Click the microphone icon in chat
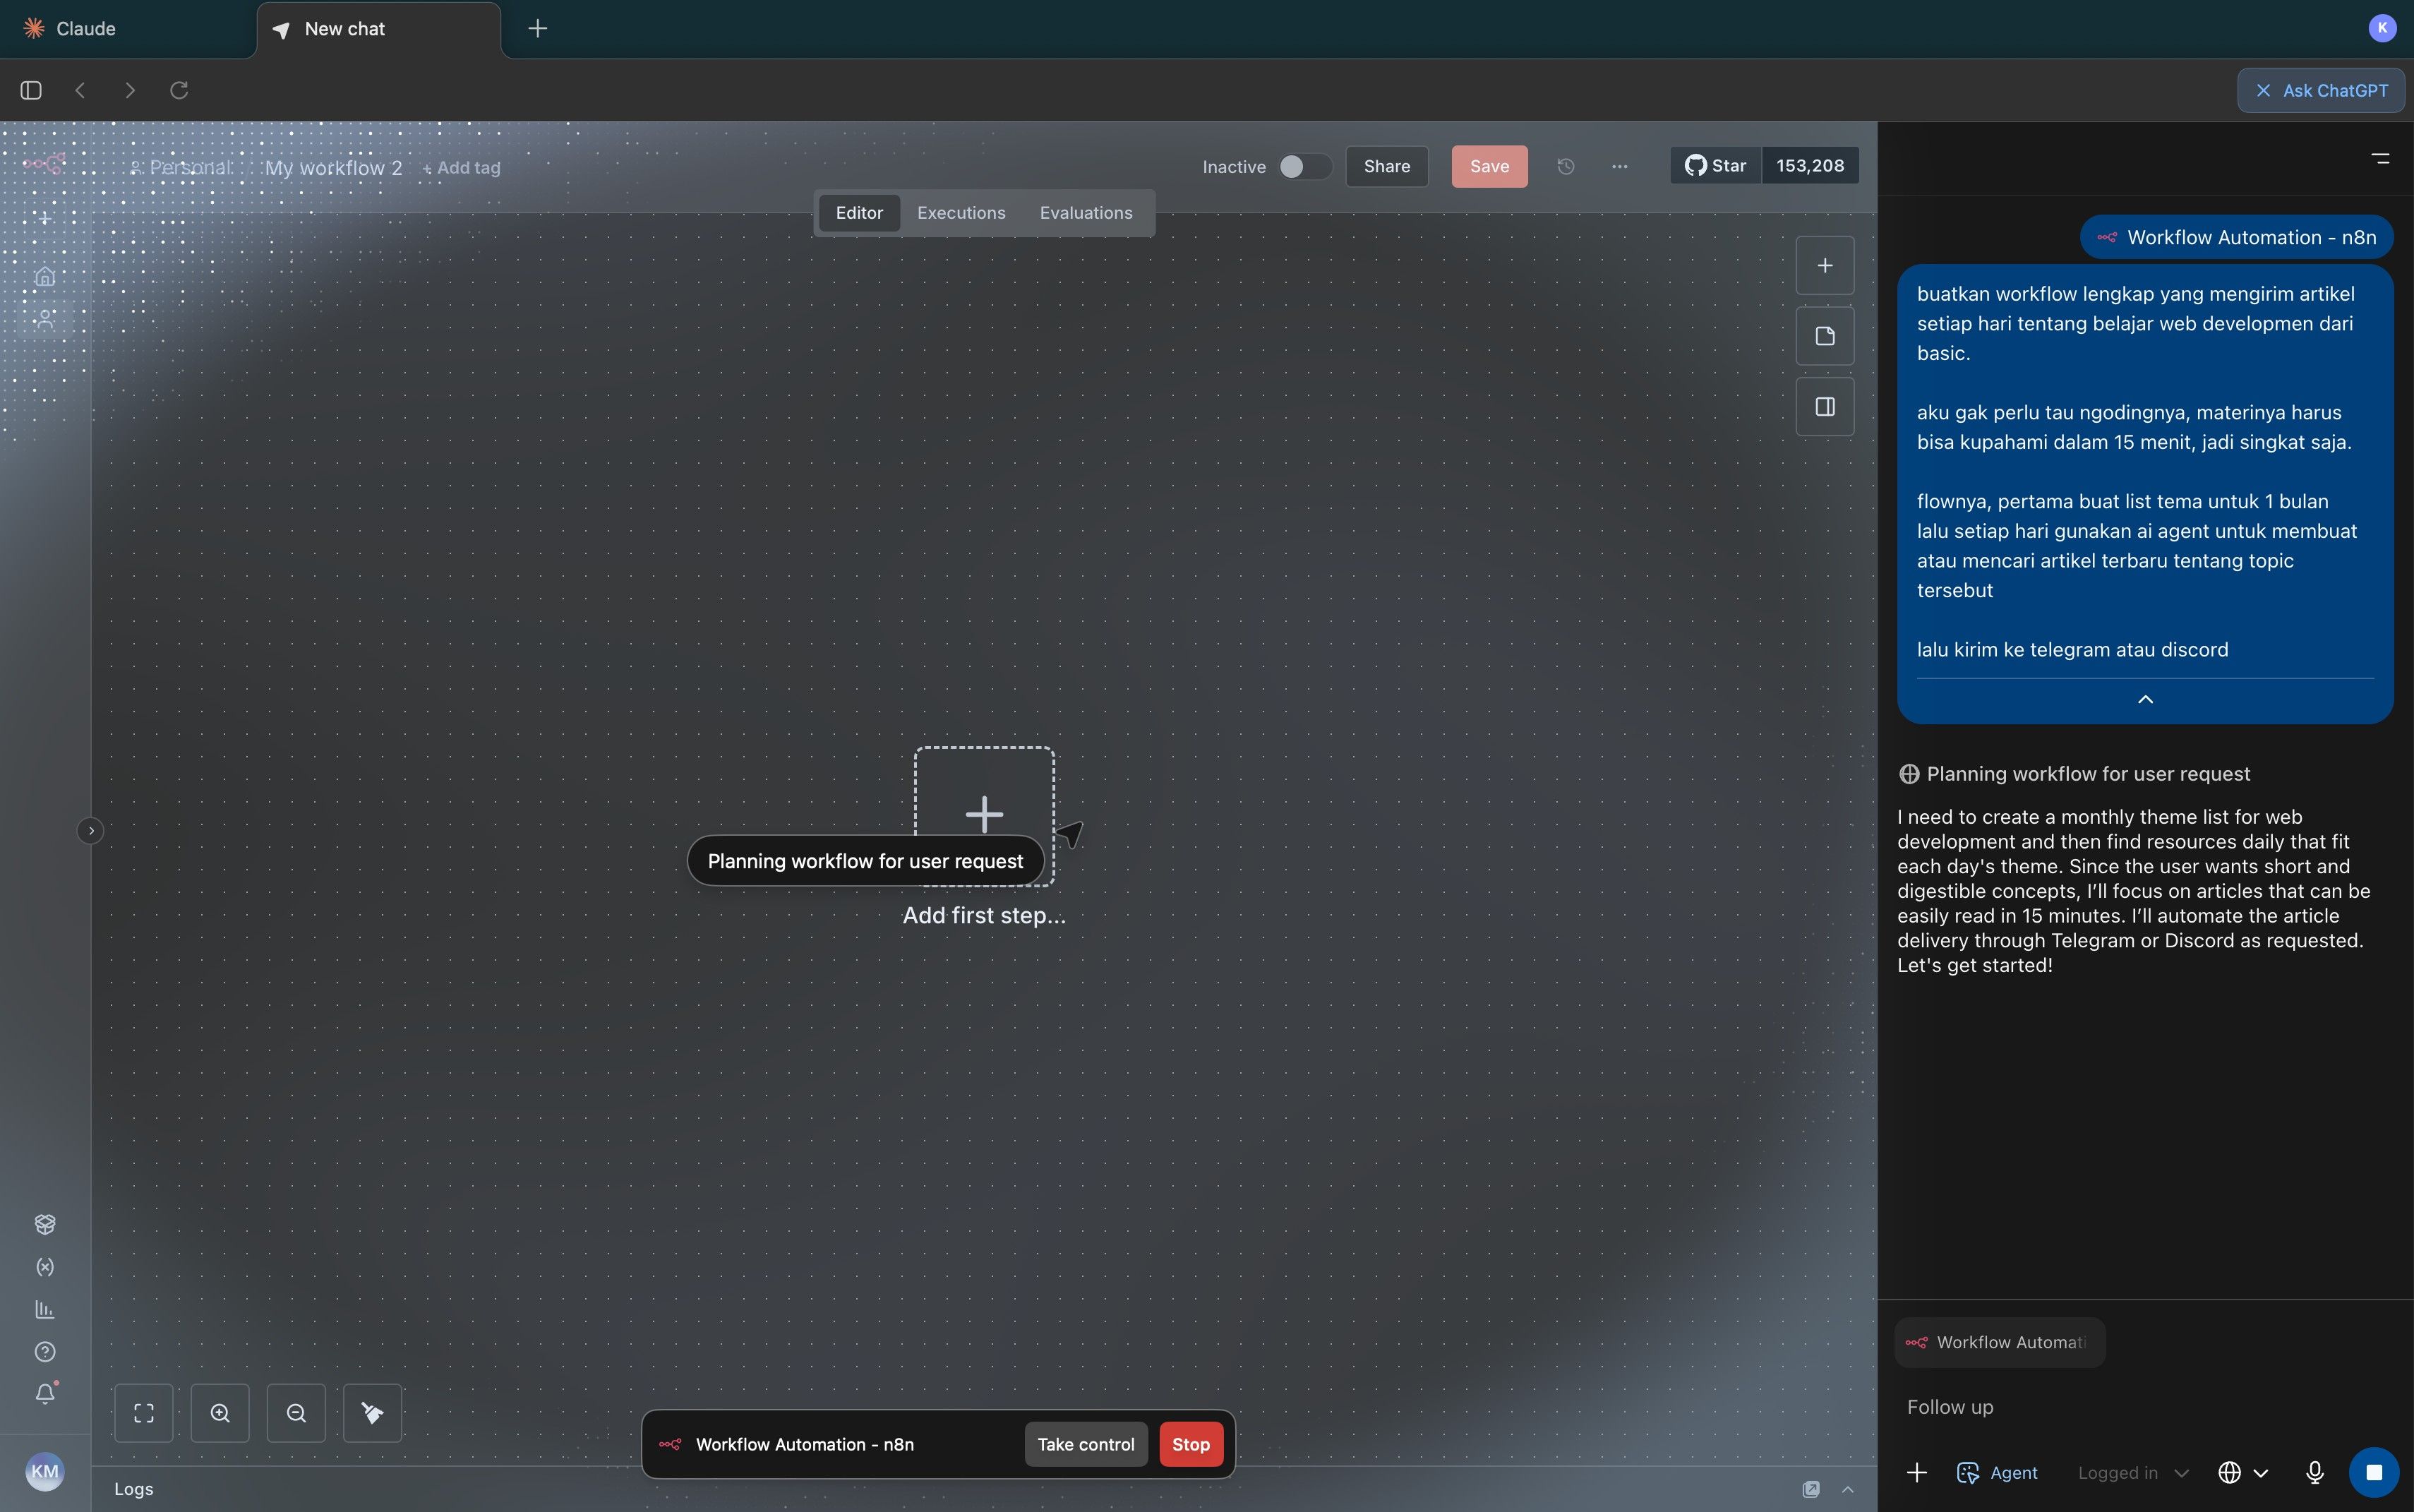 pyautogui.click(x=2314, y=1472)
